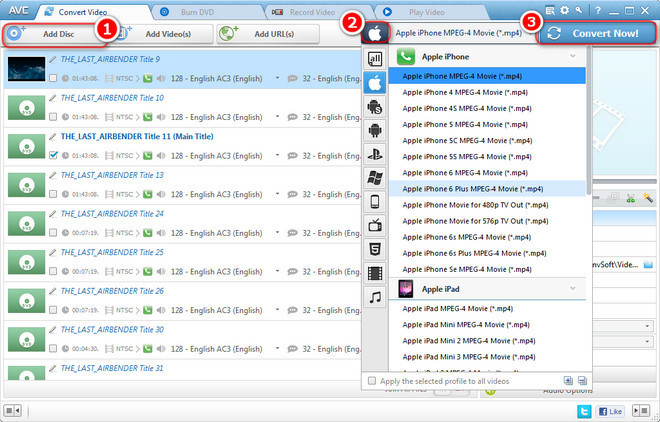Switch to the Record Video tab
The height and width of the screenshot is (422, 660).
pyautogui.click(x=318, y=12)
